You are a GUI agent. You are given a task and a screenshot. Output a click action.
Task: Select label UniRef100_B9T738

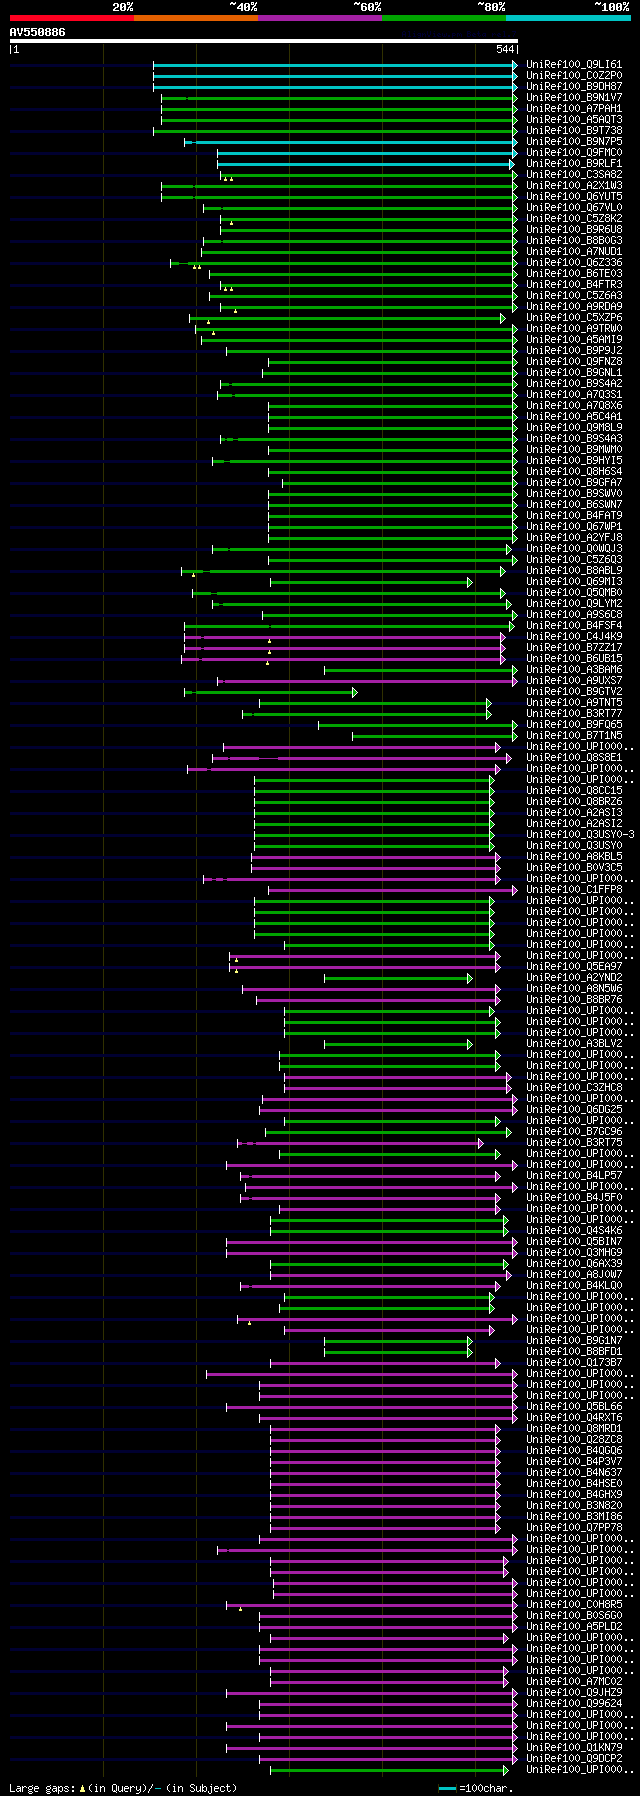click(x=574, y=131)
